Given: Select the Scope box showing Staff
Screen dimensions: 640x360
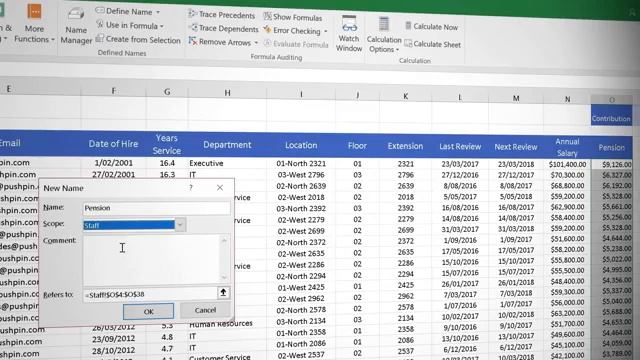Looking at the screenshot, I should [129, 225].
